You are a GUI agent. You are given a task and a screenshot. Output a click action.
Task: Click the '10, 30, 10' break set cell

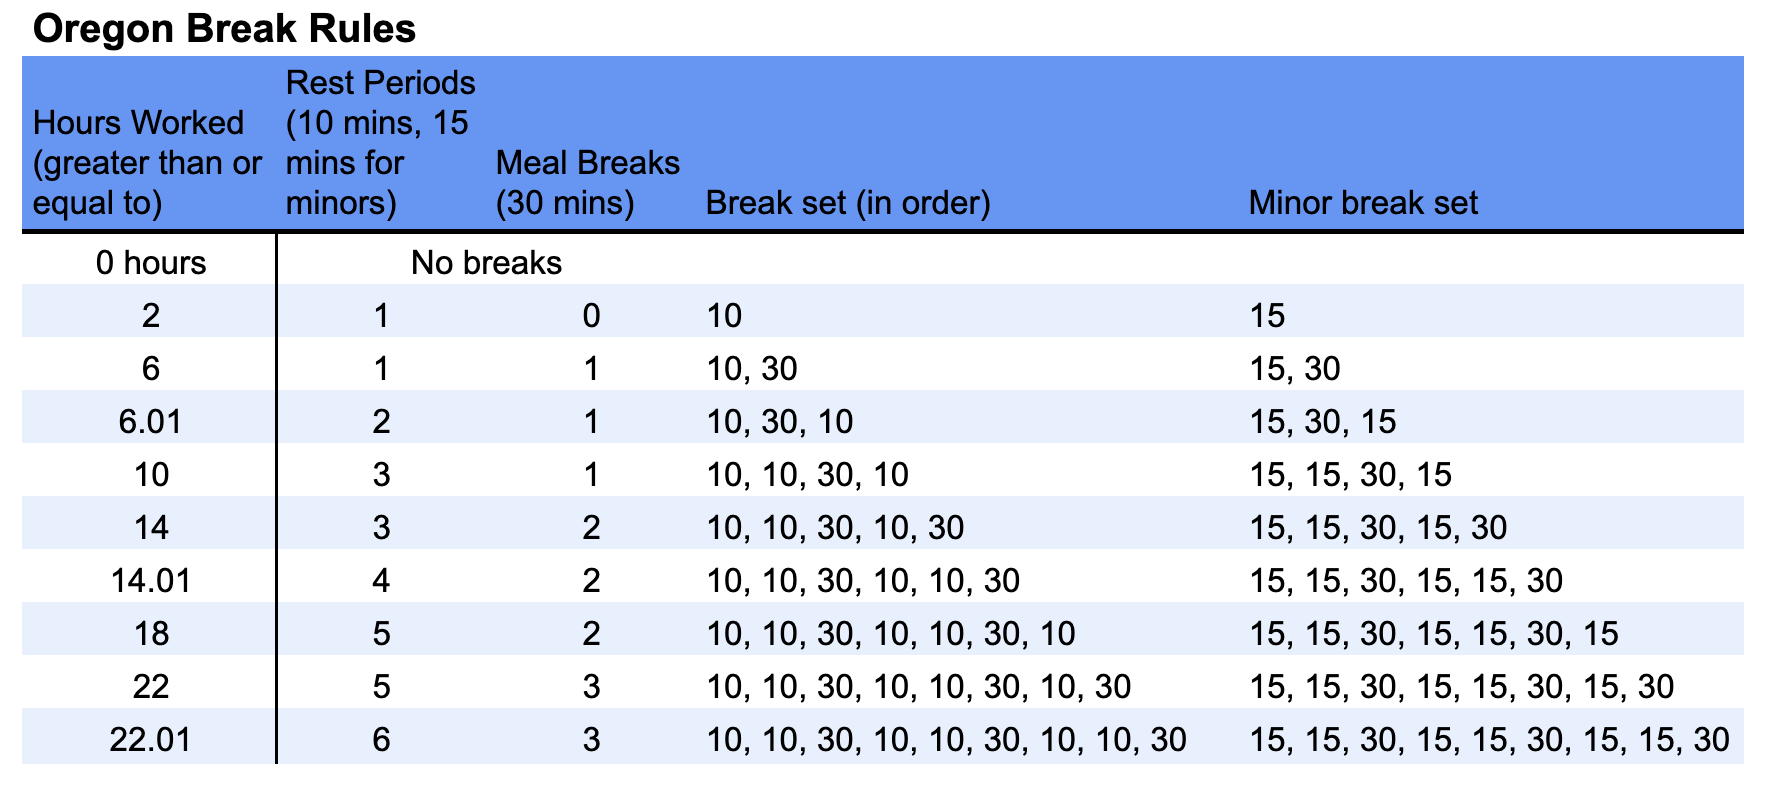tap(780, 421)
